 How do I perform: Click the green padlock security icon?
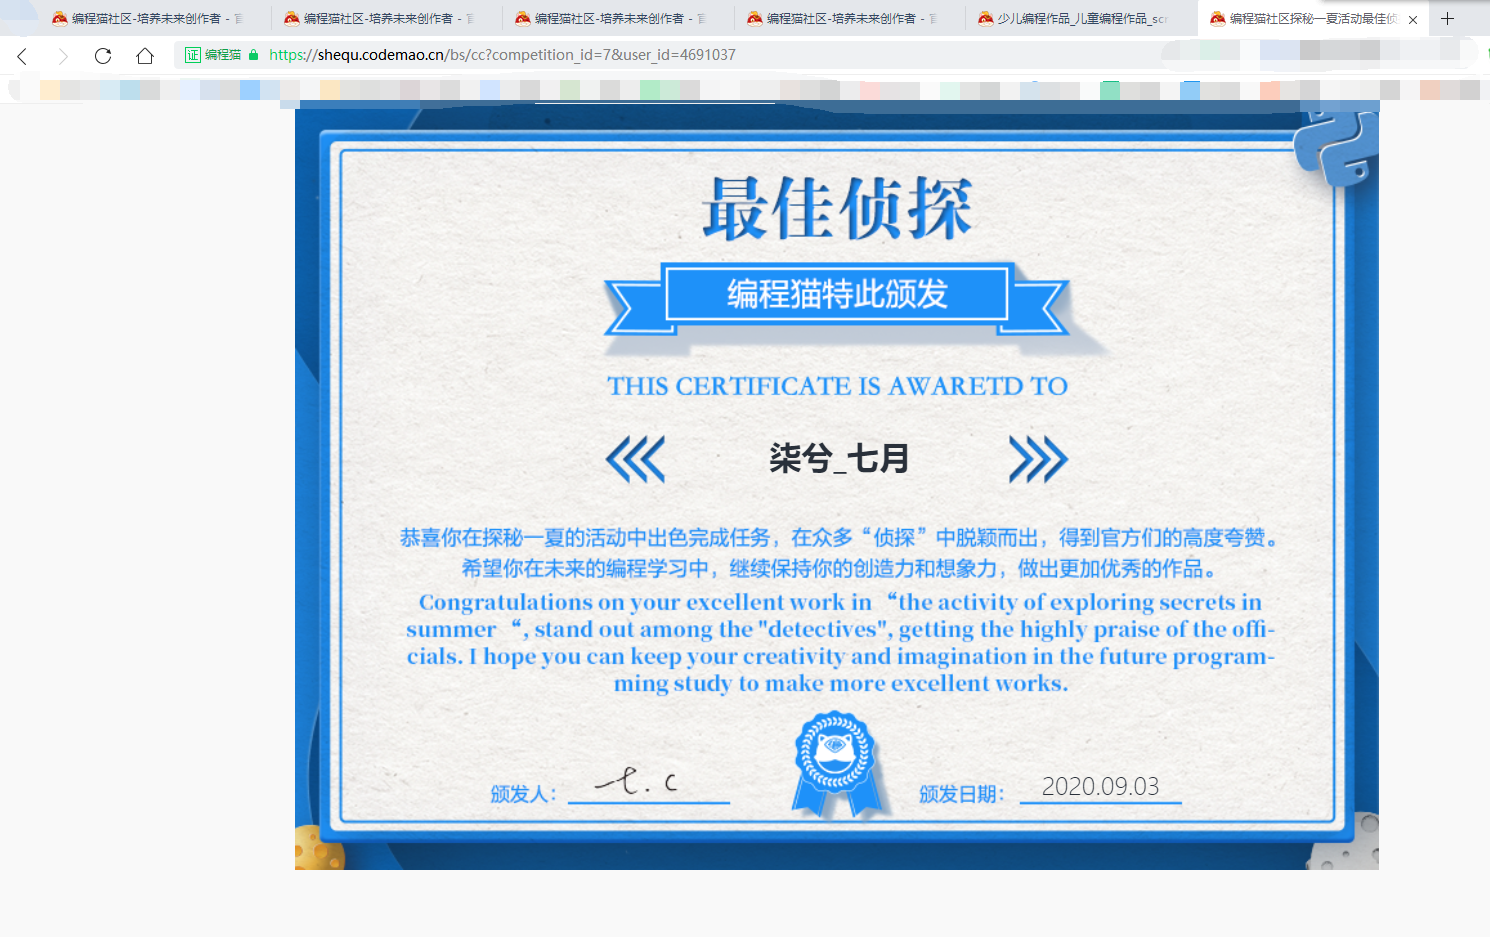point(253,55)
